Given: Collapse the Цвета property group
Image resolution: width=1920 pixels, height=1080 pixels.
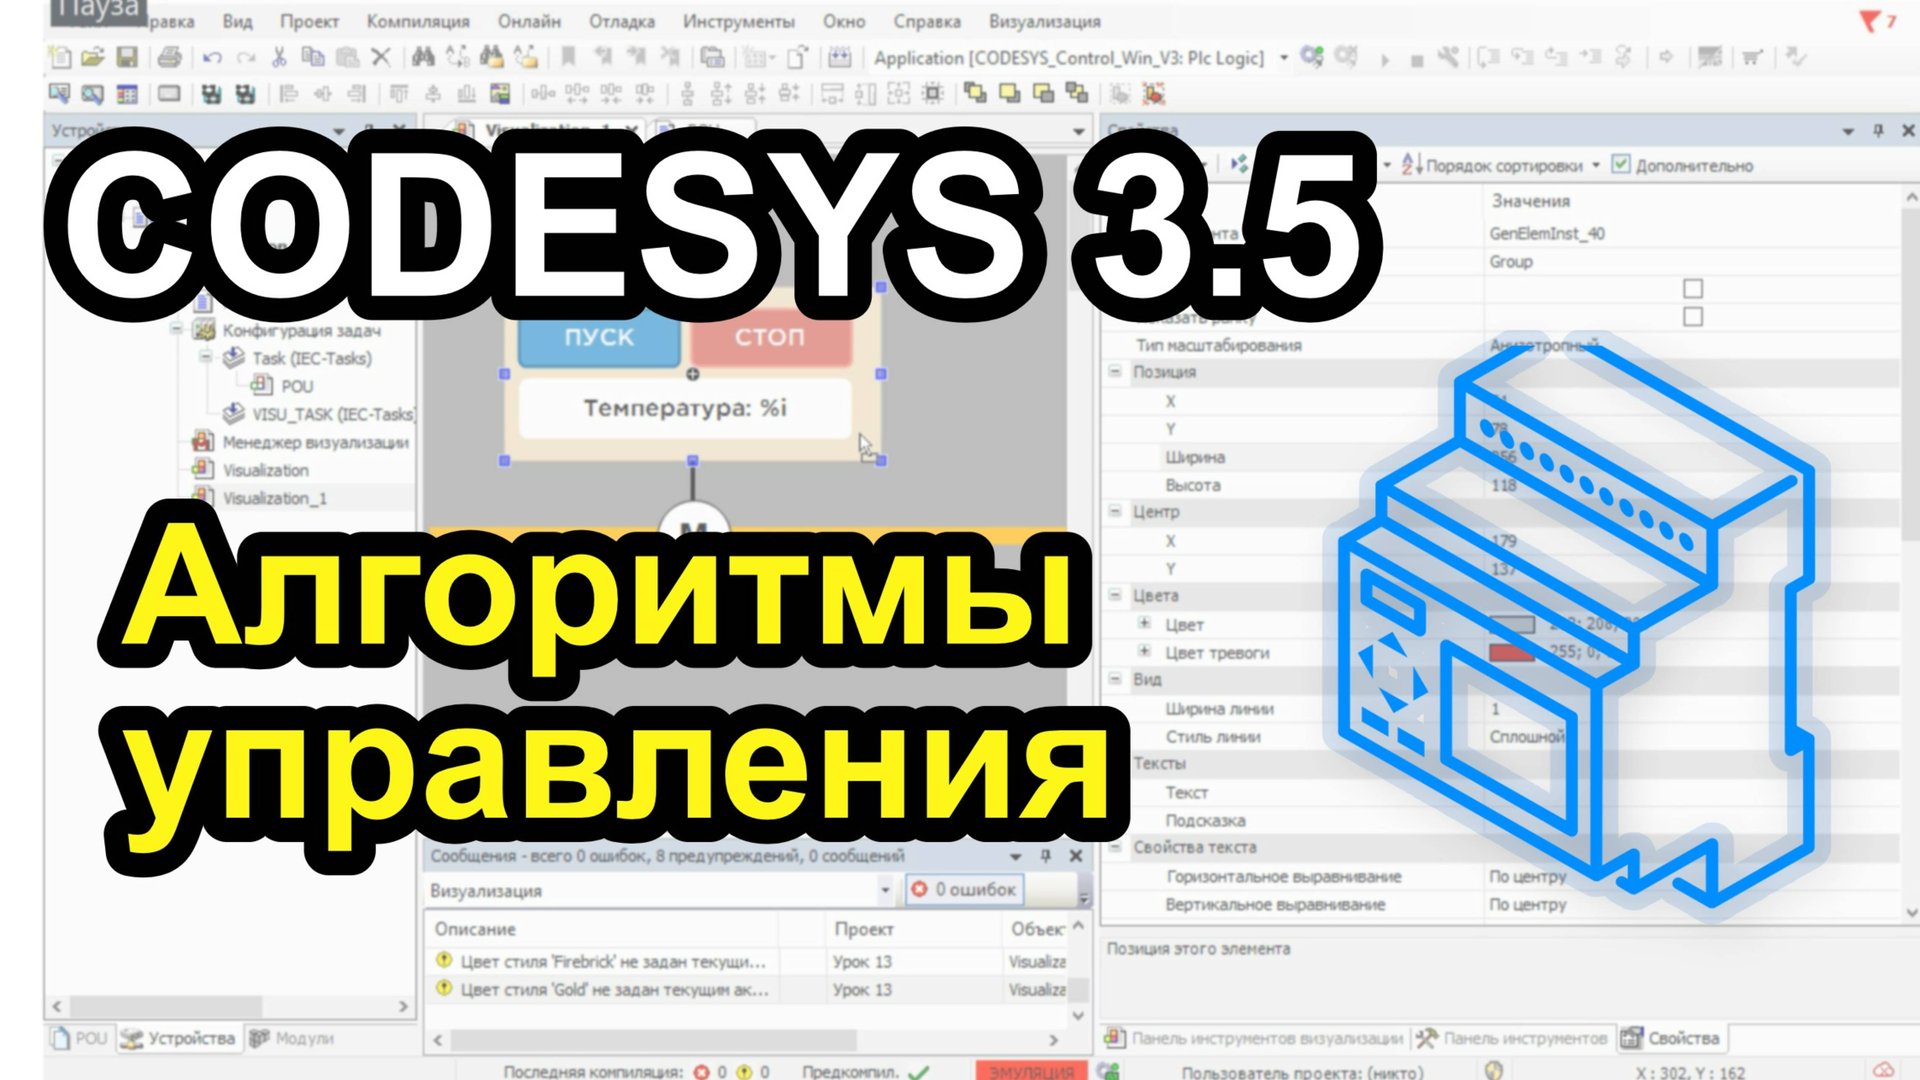Looking at the screenshot, I should [1115, 595].
